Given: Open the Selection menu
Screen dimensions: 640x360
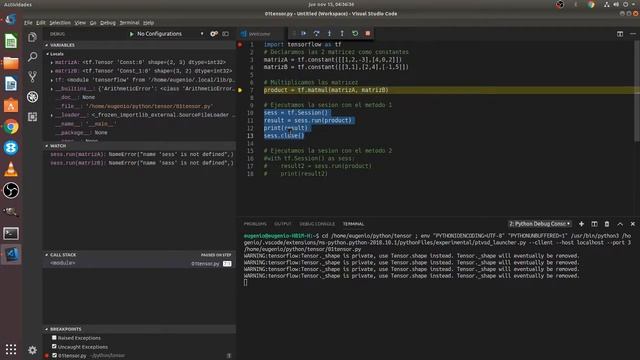Looking at the screenshot, I should click(x=60, y=23).
